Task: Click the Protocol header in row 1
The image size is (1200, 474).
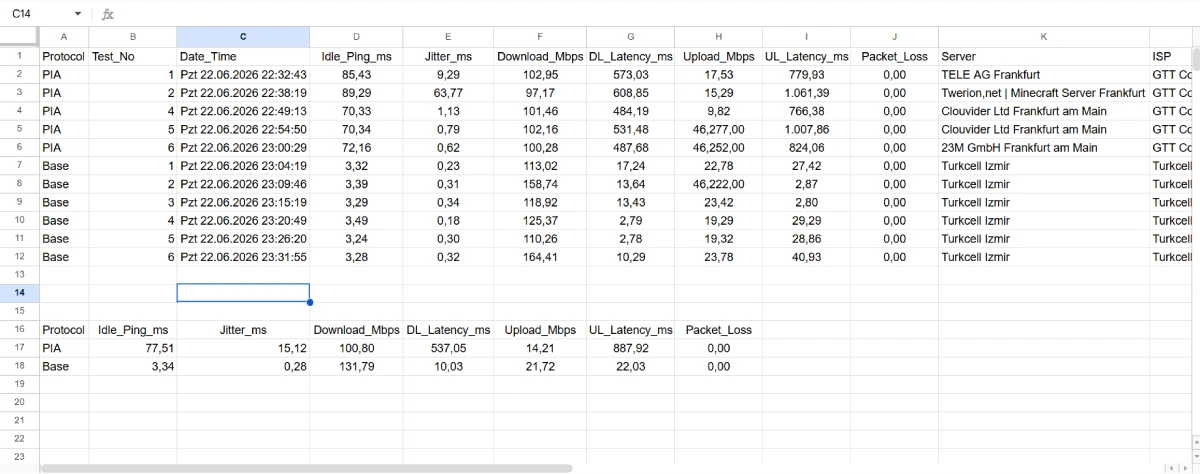Action: coord(63,57)
